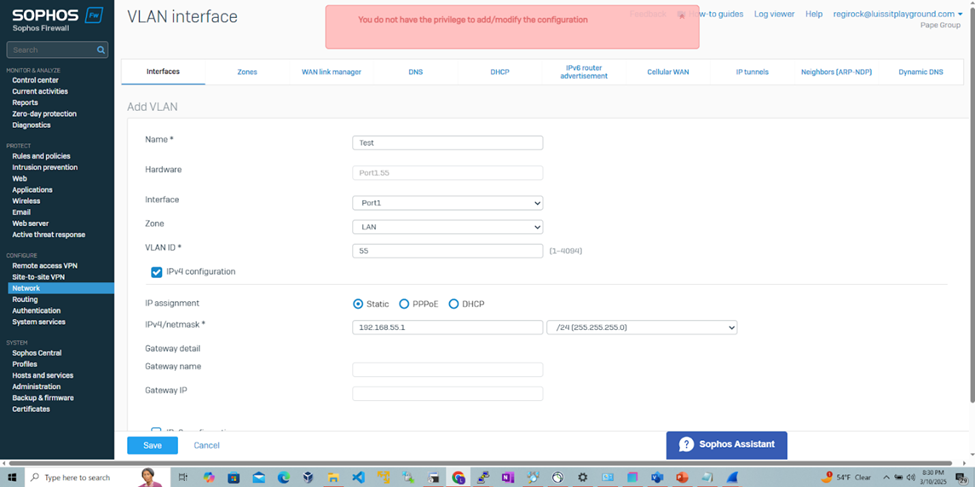Open Settings gear in the taskbar
This screenshot has width=975, height=487.
(583, 477)
